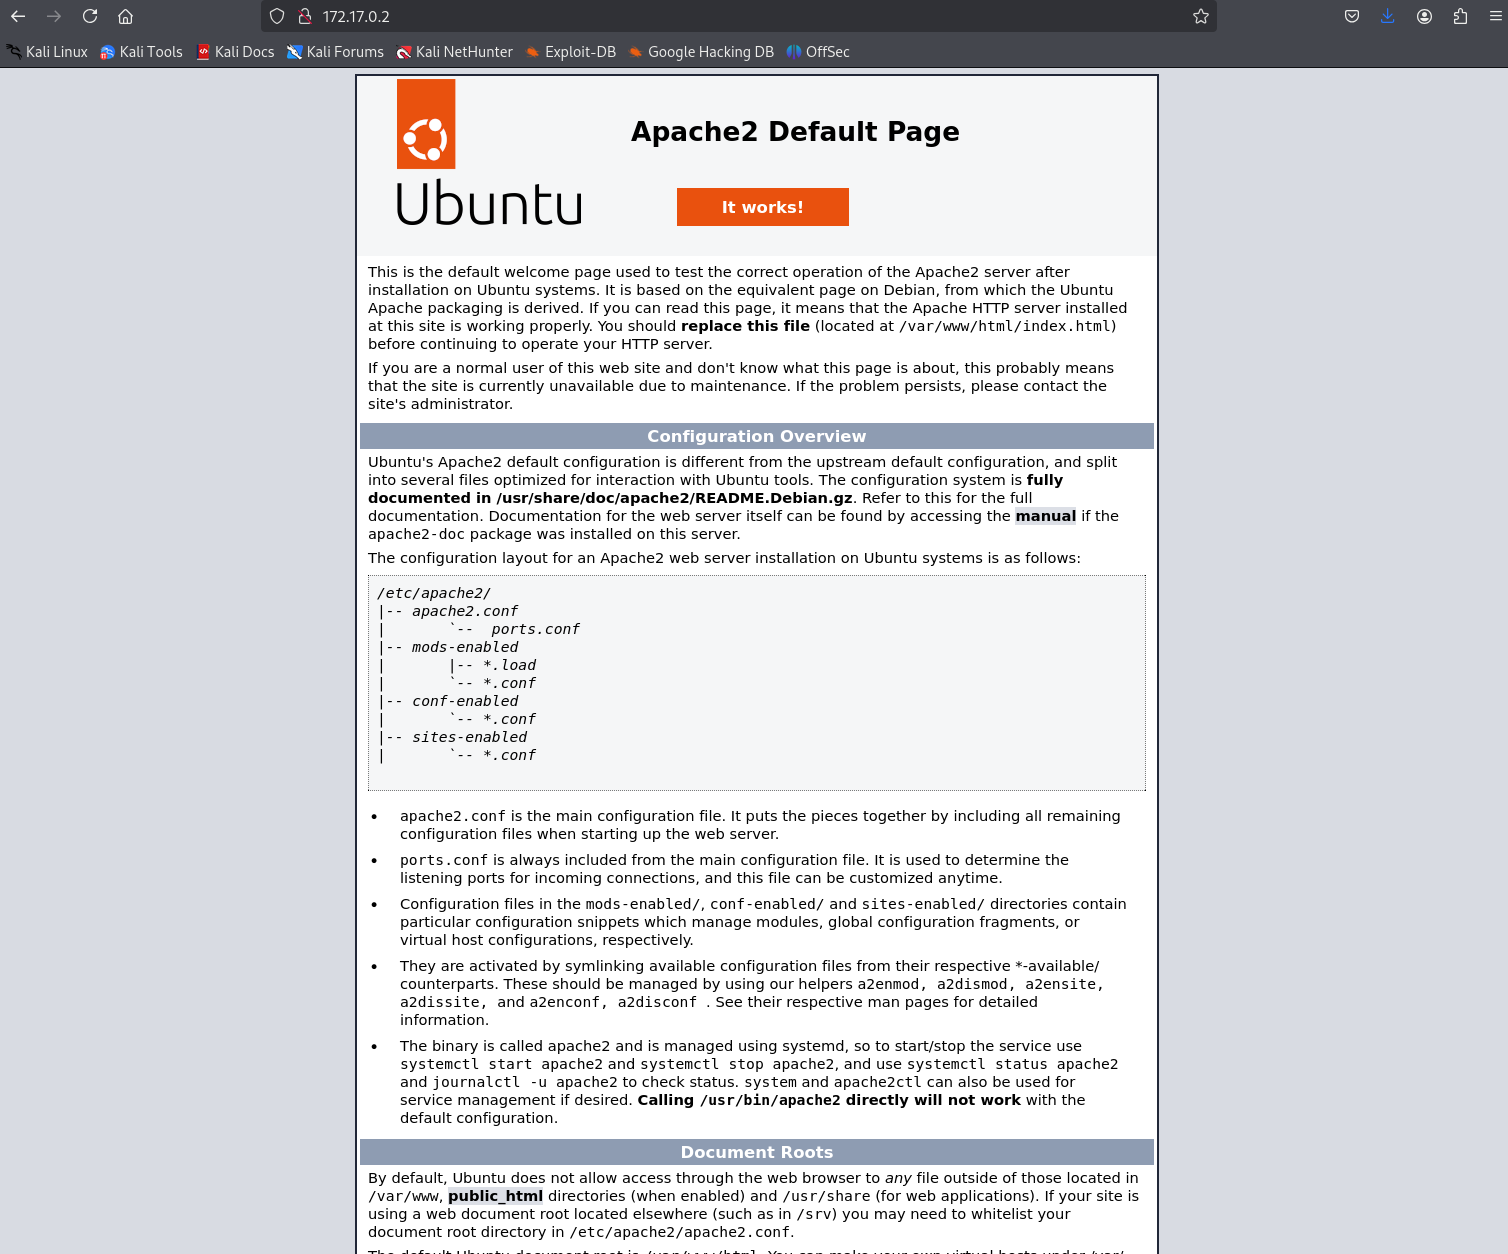
Task: Reload the current page
Action: click(90, 16)
